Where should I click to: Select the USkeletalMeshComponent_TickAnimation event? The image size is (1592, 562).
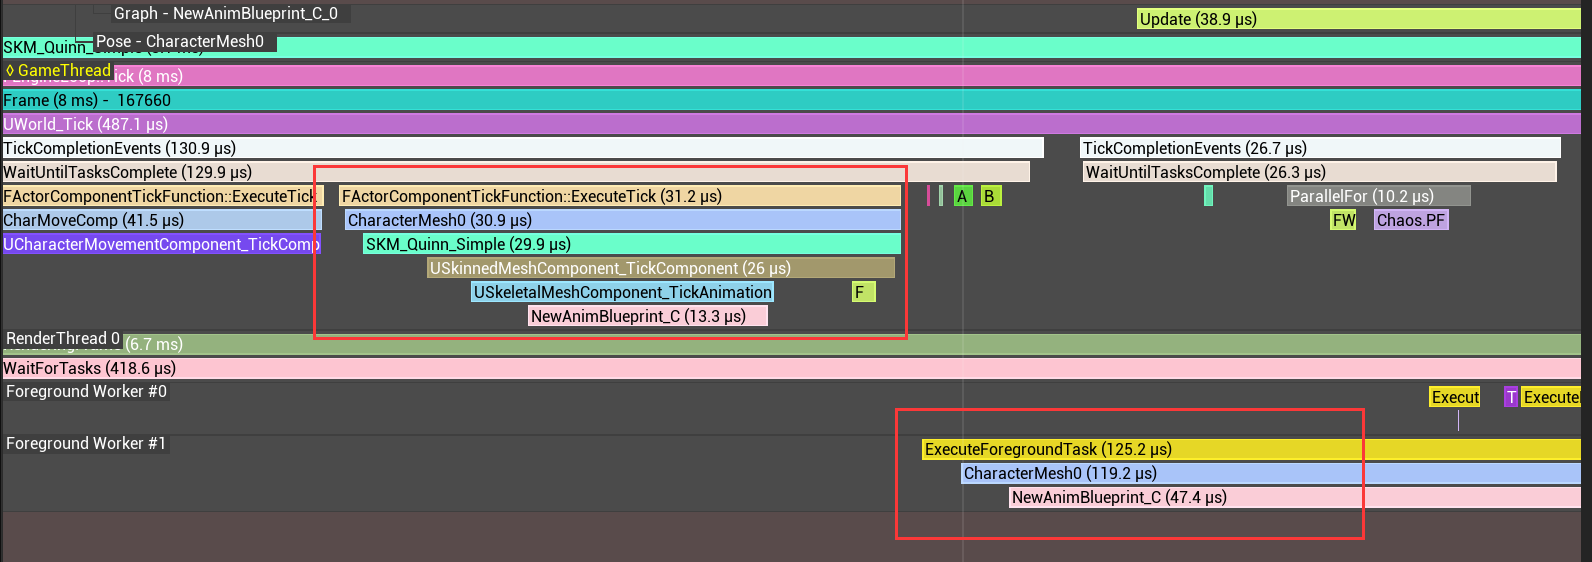pos(622,292)
